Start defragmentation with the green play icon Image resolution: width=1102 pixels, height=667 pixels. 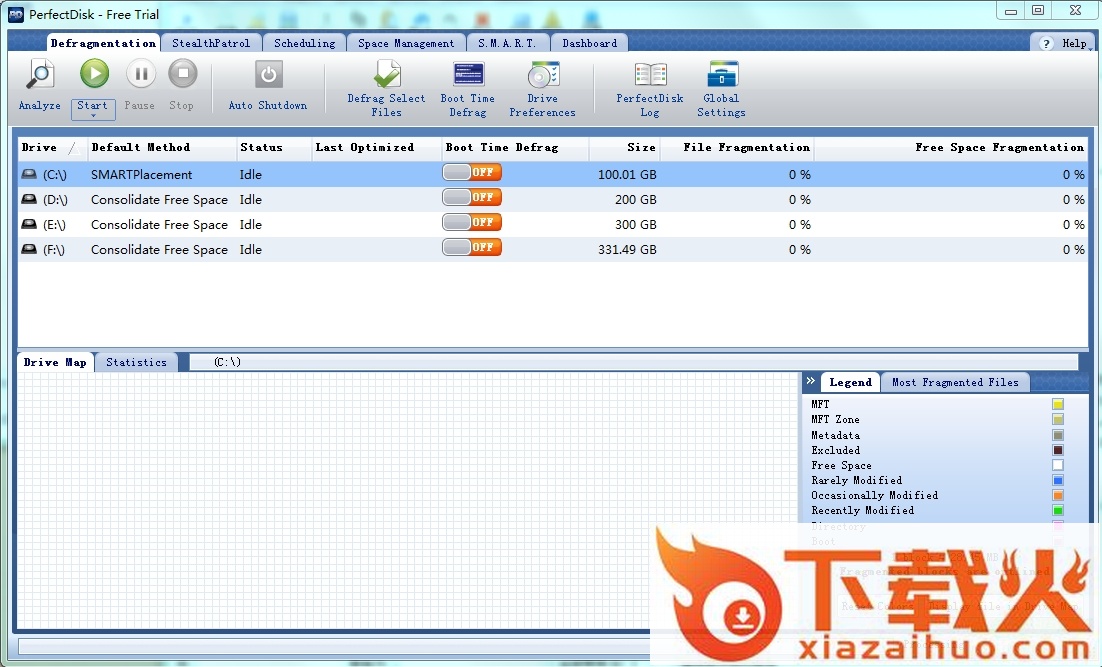pos(94,73)
